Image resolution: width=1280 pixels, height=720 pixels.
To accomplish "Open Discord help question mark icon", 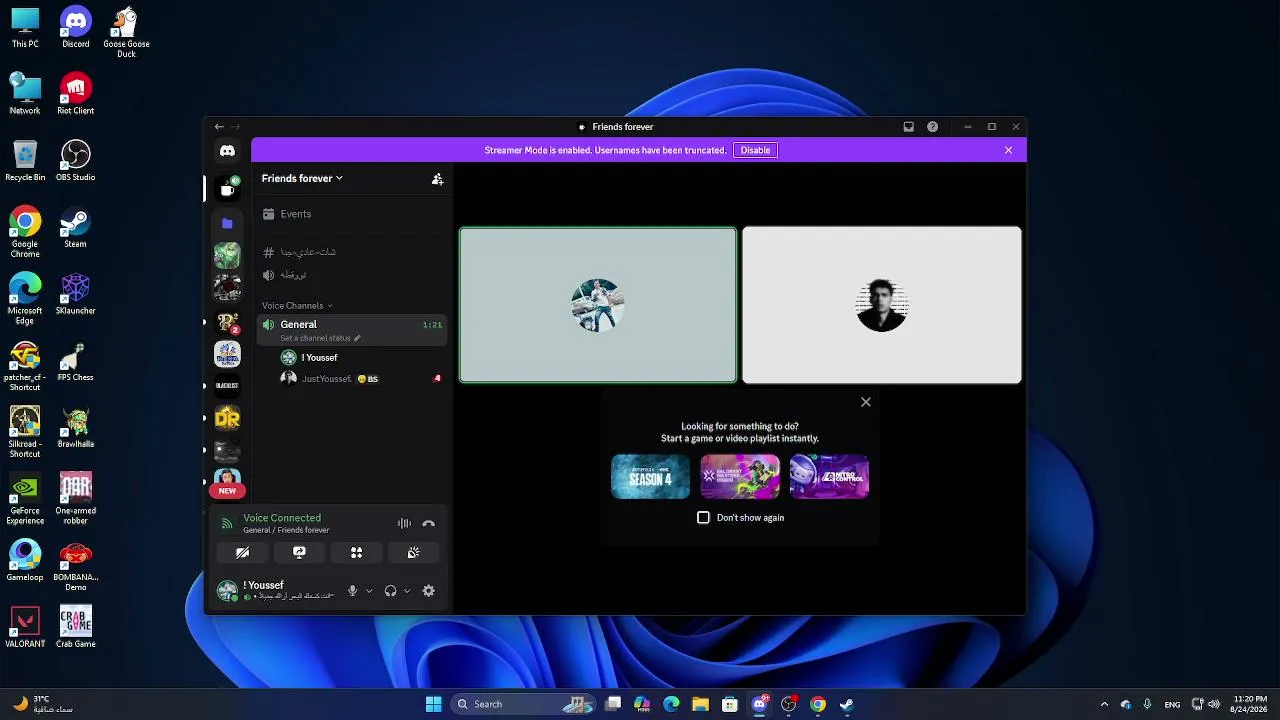I will [x=932, y=127].
